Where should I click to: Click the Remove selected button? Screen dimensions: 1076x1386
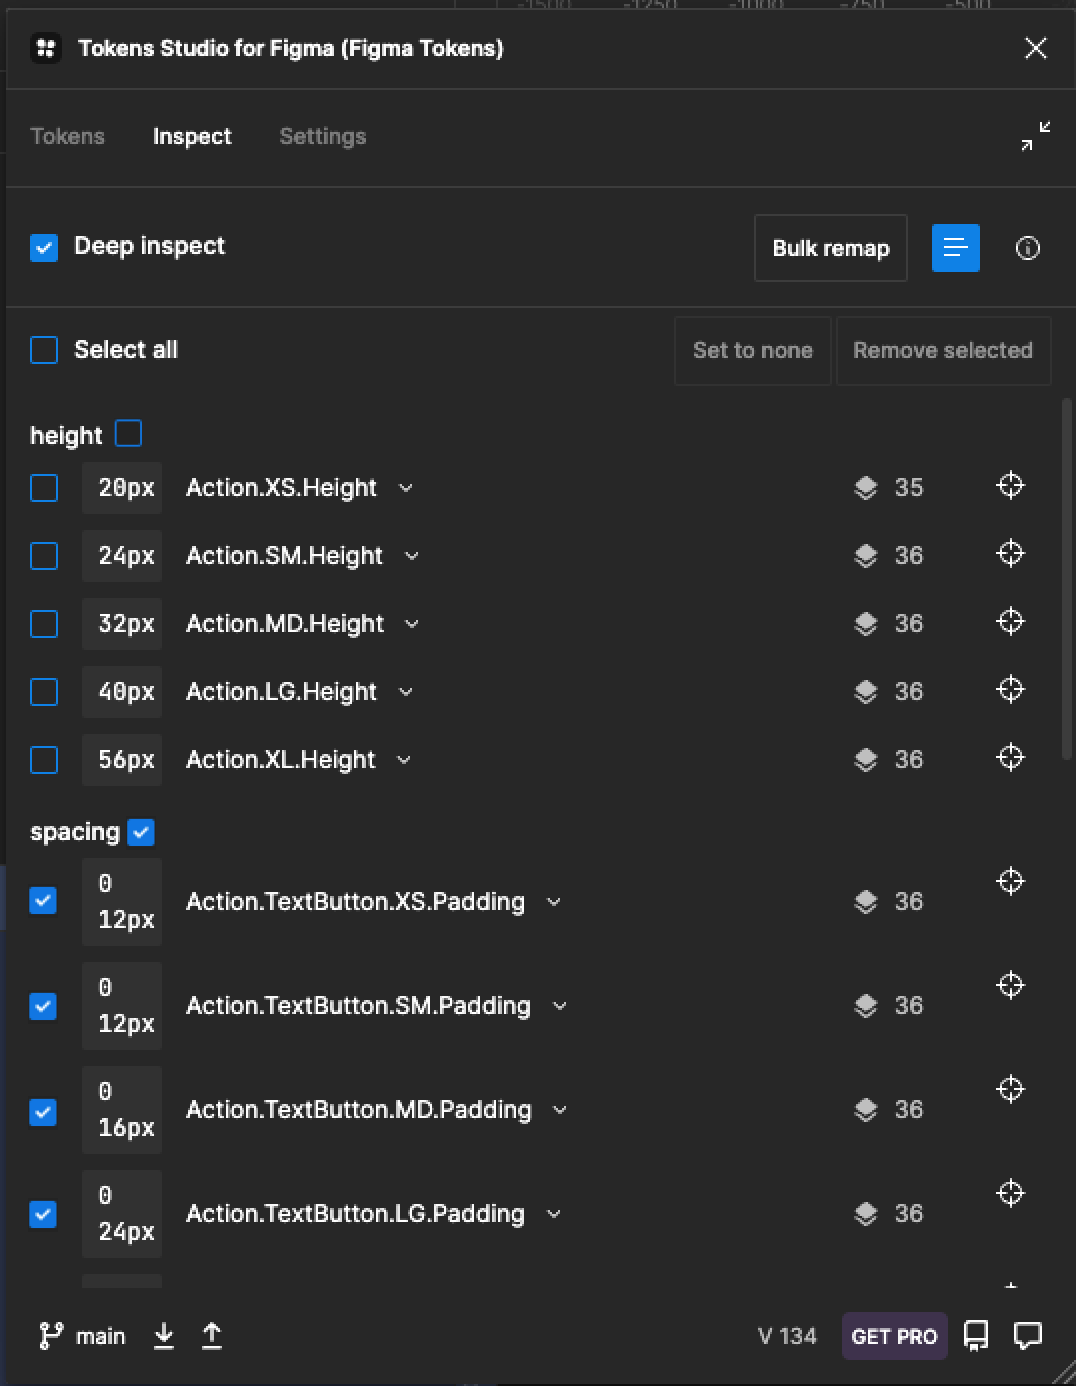[x=943, y=351]
